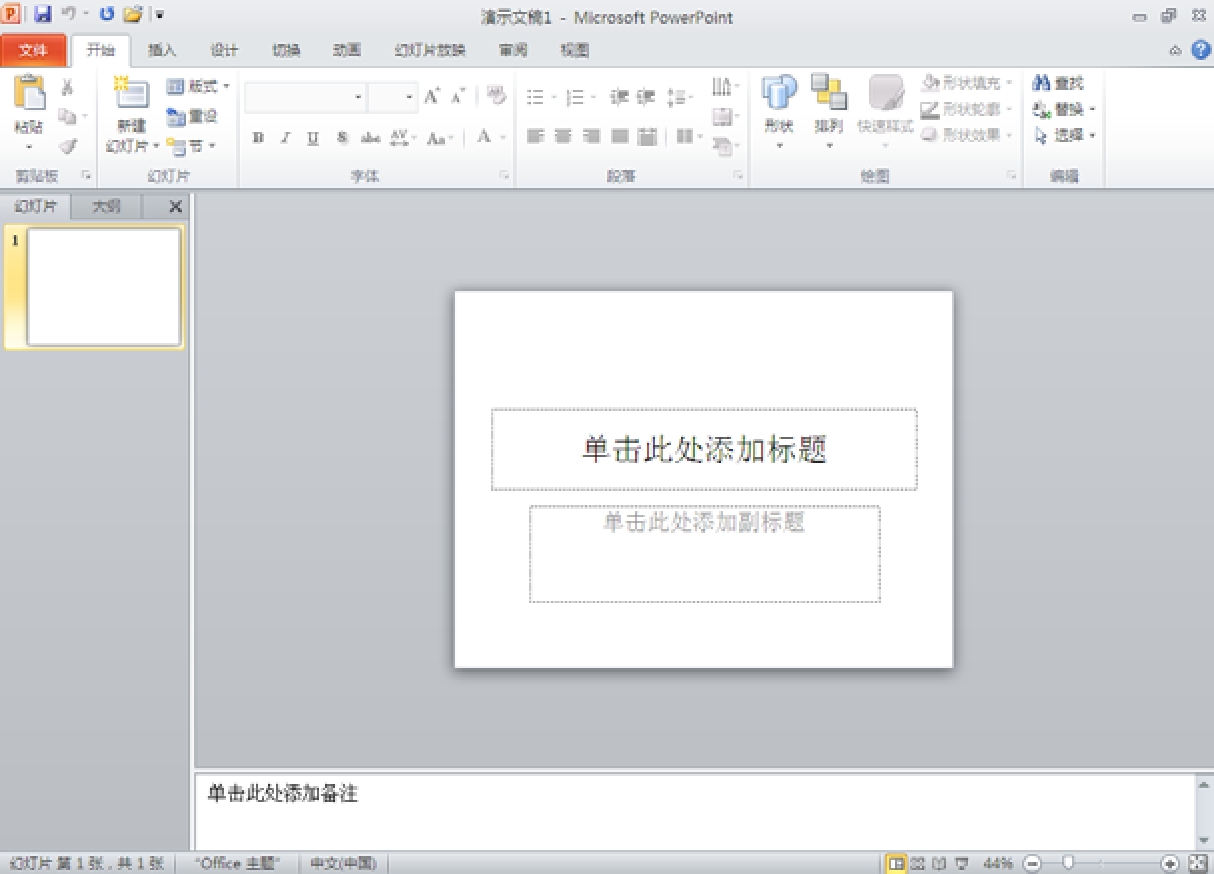Open the Layout (版式) dropdown
Screen dimensions: 1214x874
[x=198, y=87]
